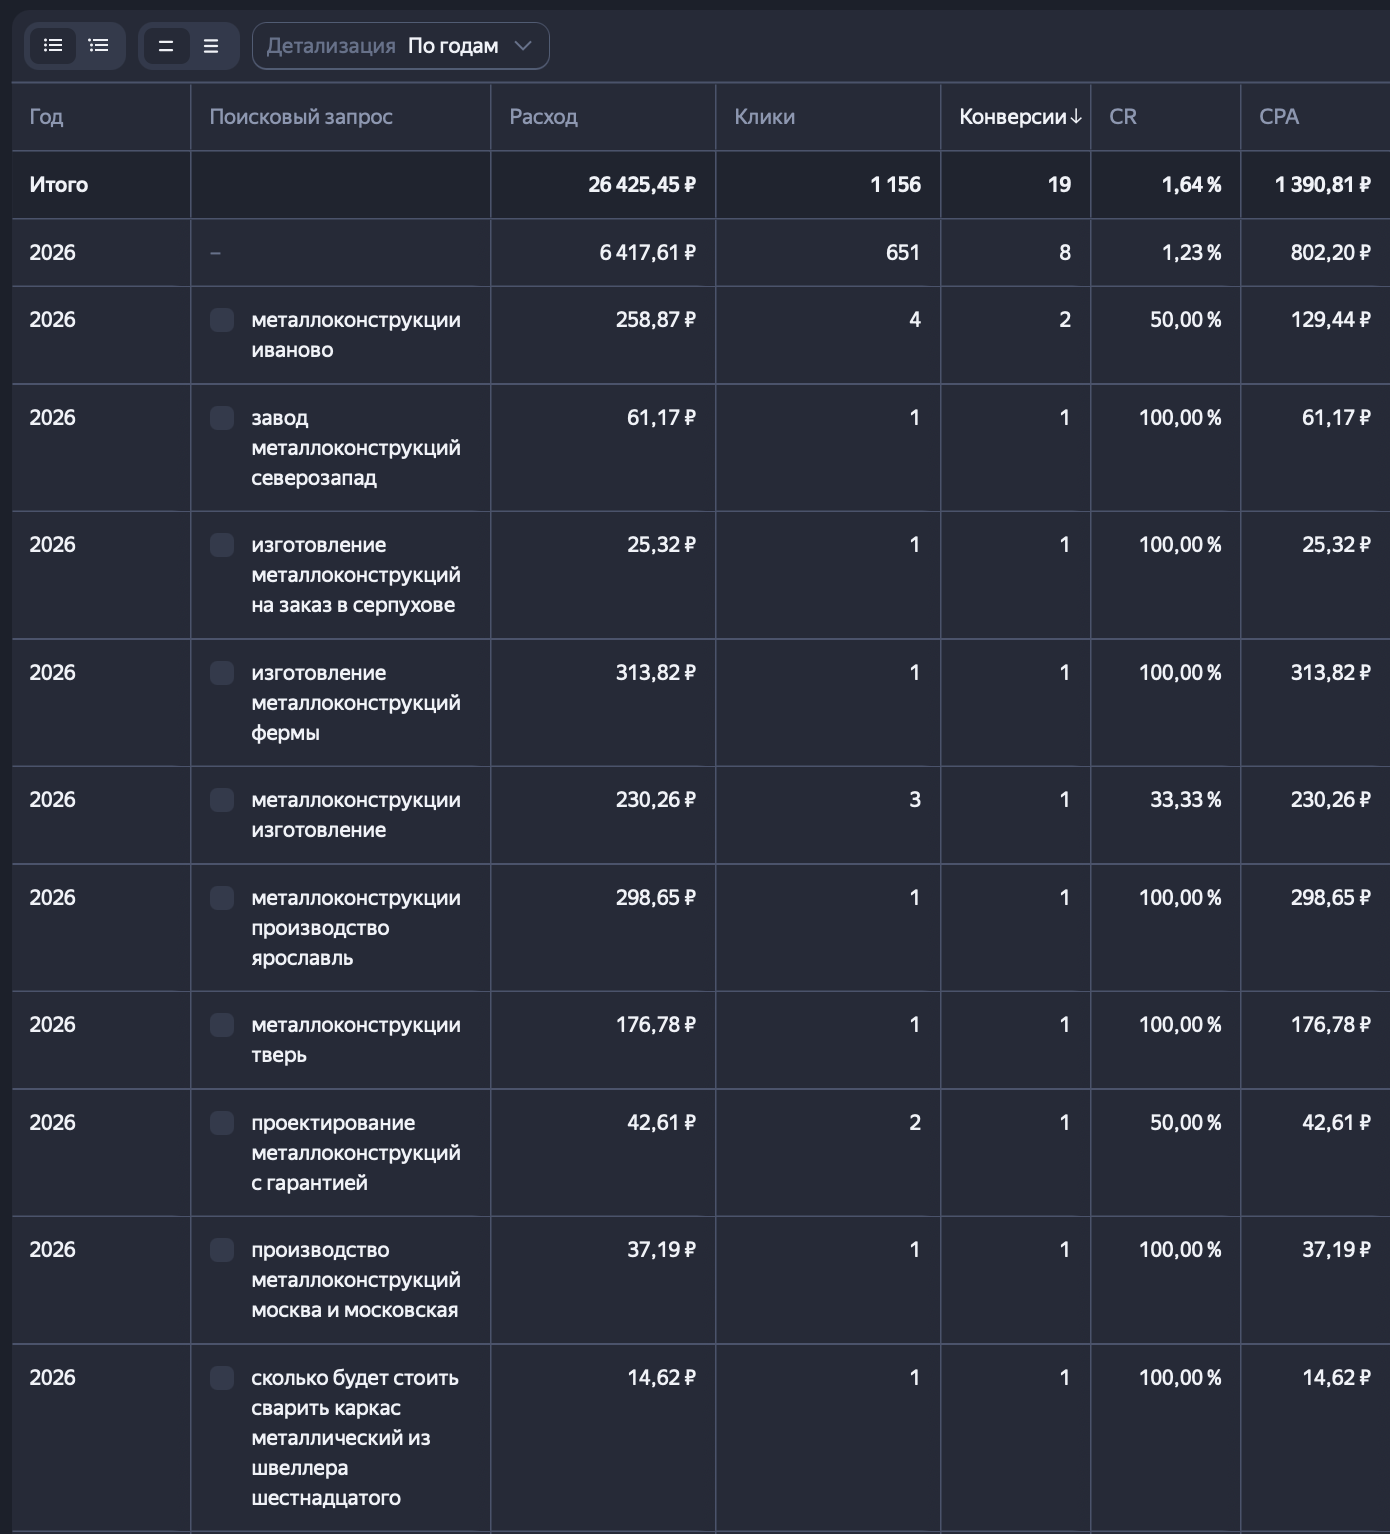
Task: Click the CR value 33,33 %
Action: [x=1186, y=800]
